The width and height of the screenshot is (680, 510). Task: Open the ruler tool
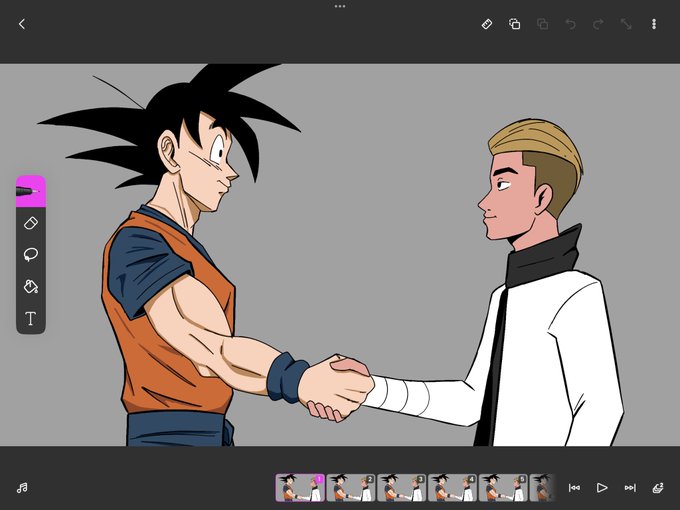pos(487,24)
